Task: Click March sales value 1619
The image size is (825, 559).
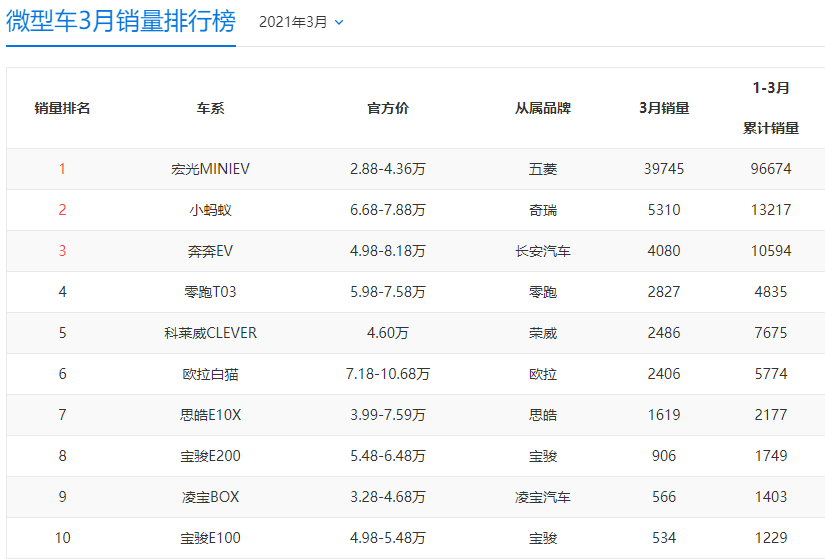Action: [x=664, y=415]
